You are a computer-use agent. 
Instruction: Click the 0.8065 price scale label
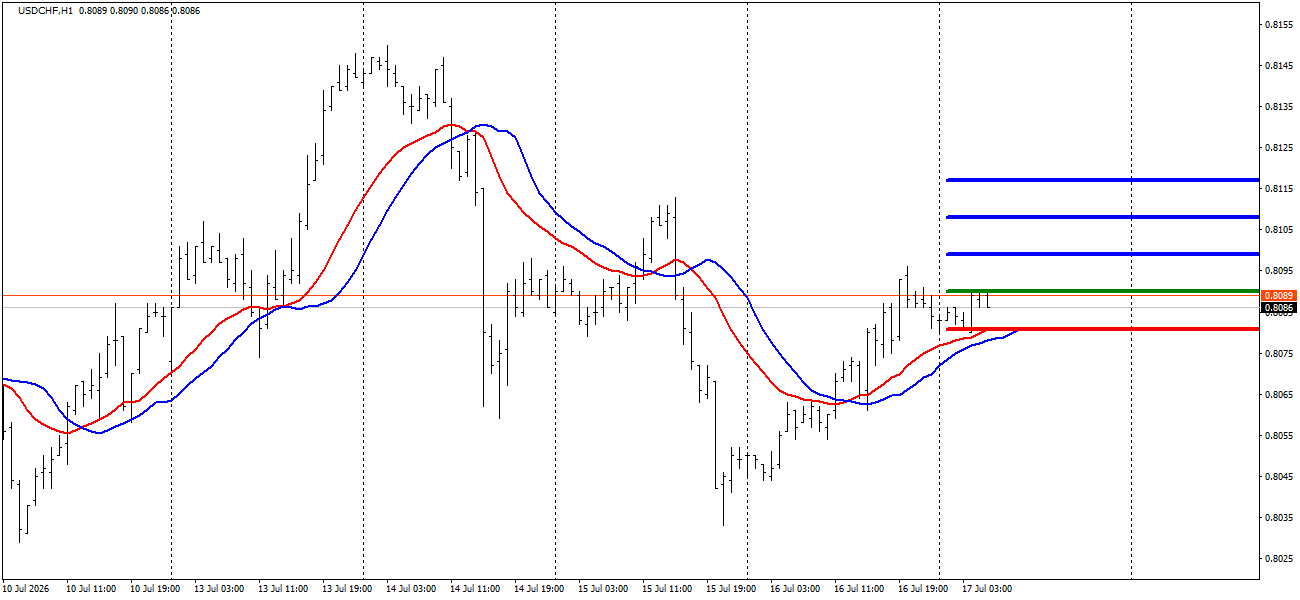pyautogui.click(x=1280, y=394)
